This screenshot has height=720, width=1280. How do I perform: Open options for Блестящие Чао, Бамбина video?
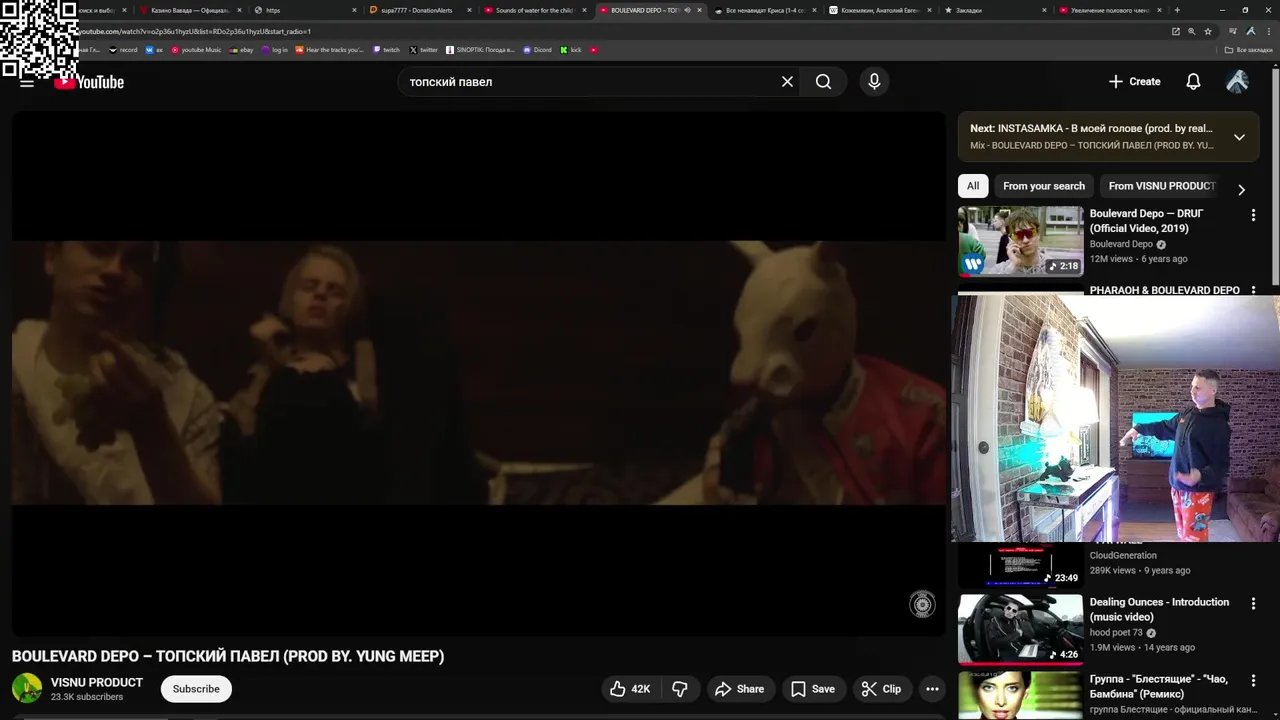[1253, 681]
